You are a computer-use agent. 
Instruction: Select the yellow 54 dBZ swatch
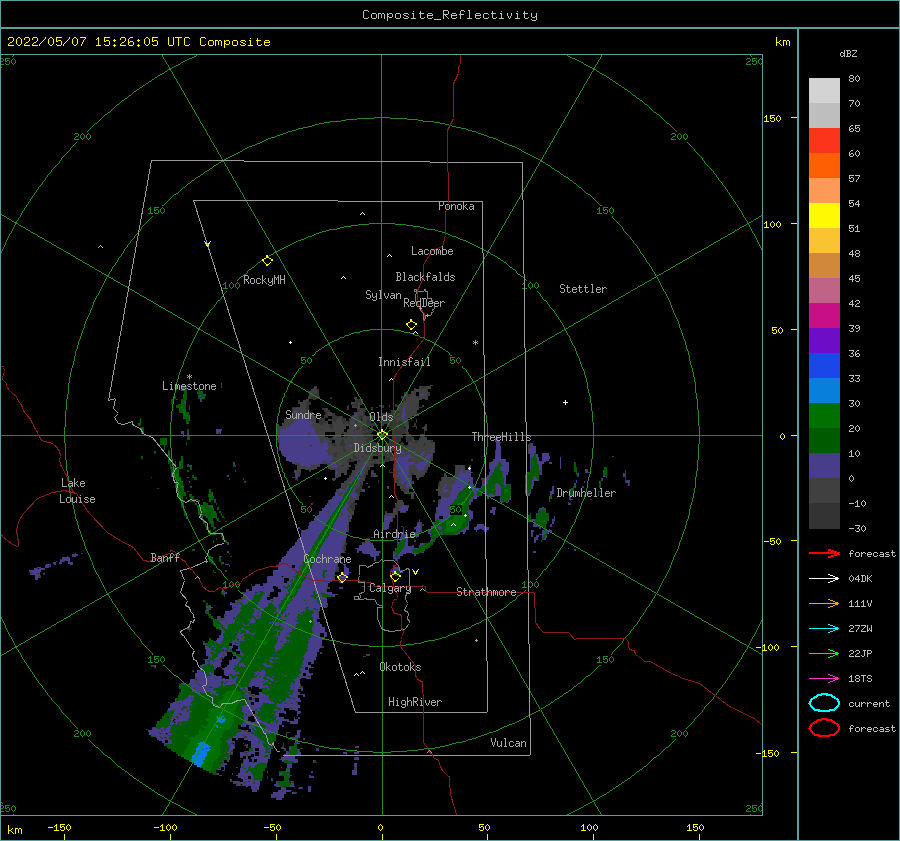click(x=824, y=215)
